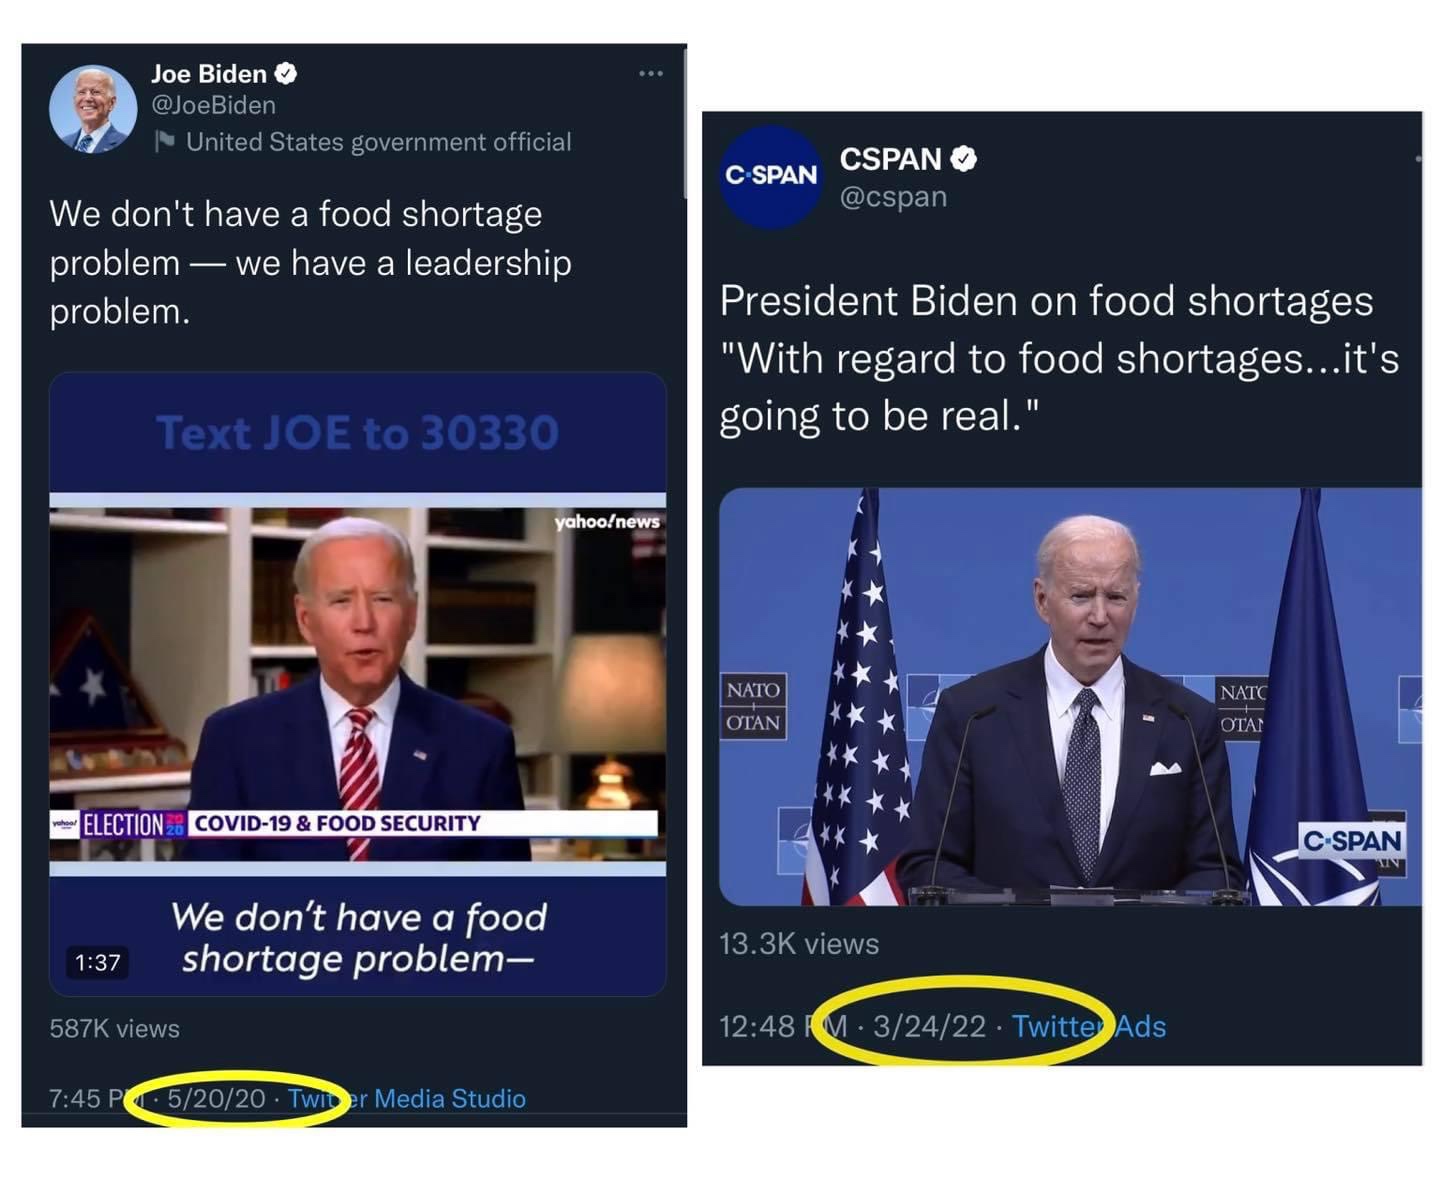Image resolution: width=1440 pixels, height=1180 pixels.
Task: Click the flag icon beside government official label
Action: click(x=165, y=142)
